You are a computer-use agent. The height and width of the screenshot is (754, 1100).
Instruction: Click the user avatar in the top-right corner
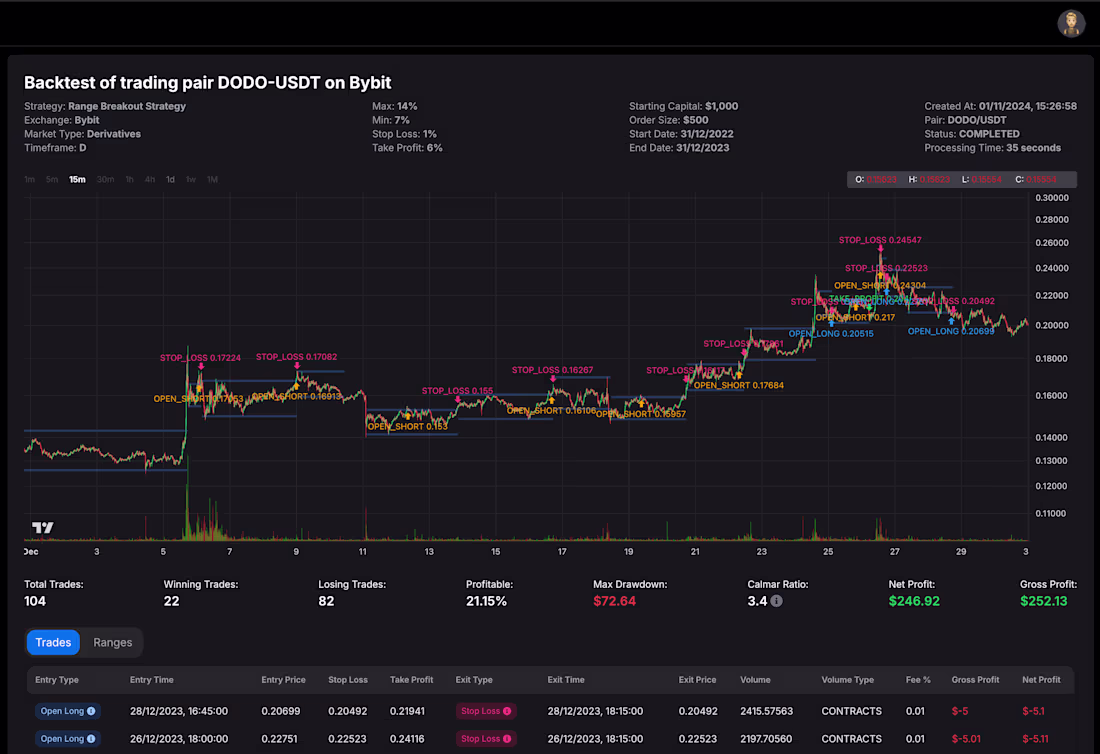[x=1071, y=23]
